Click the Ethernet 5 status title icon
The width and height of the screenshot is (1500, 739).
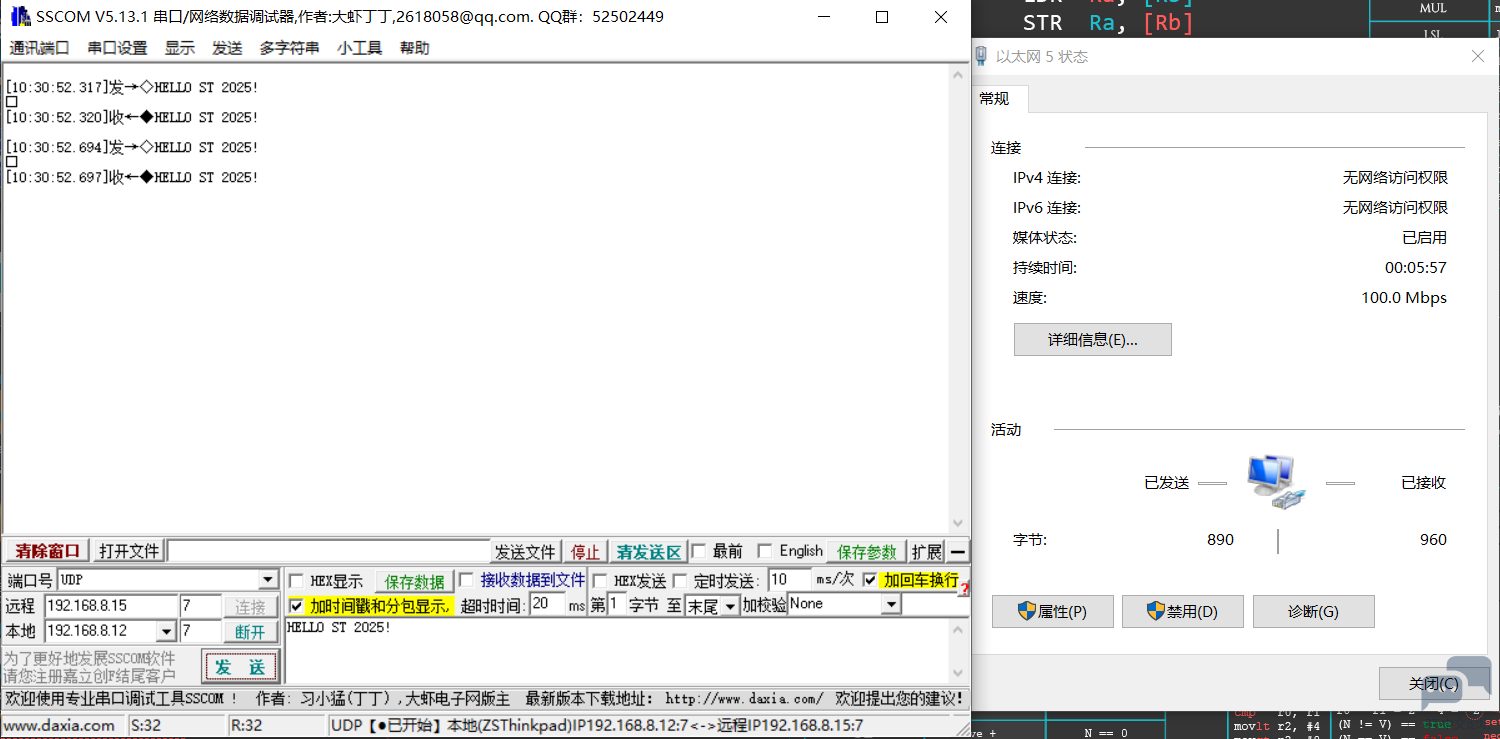tap(981, 57)
